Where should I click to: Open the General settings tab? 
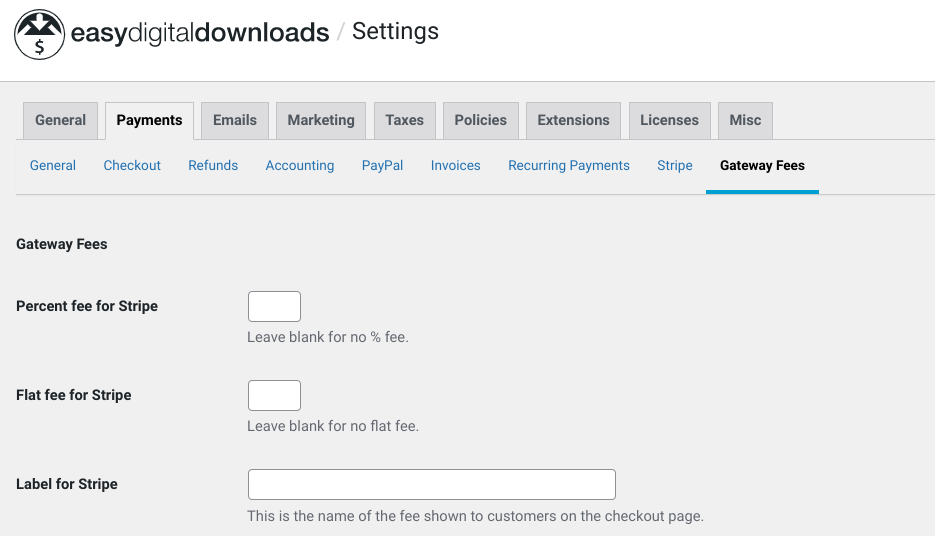60,120
